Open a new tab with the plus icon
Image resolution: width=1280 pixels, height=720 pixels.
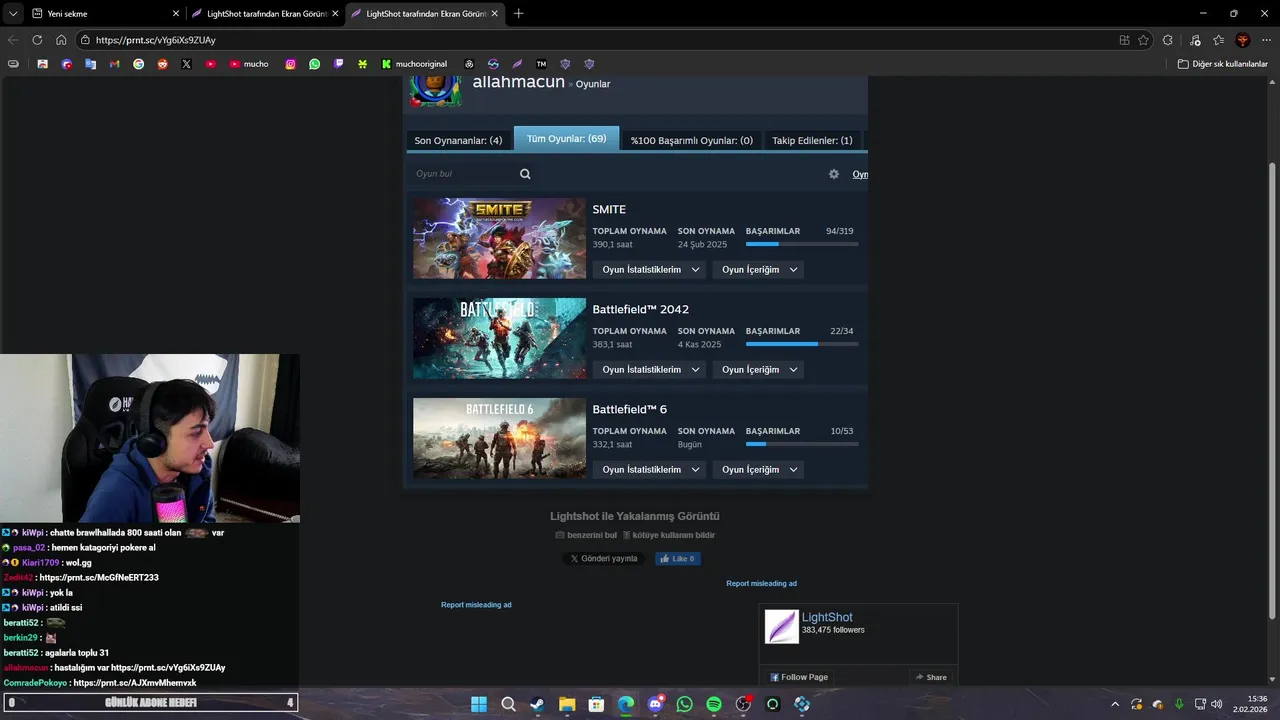pyautogui.click(x=518, y=14)
